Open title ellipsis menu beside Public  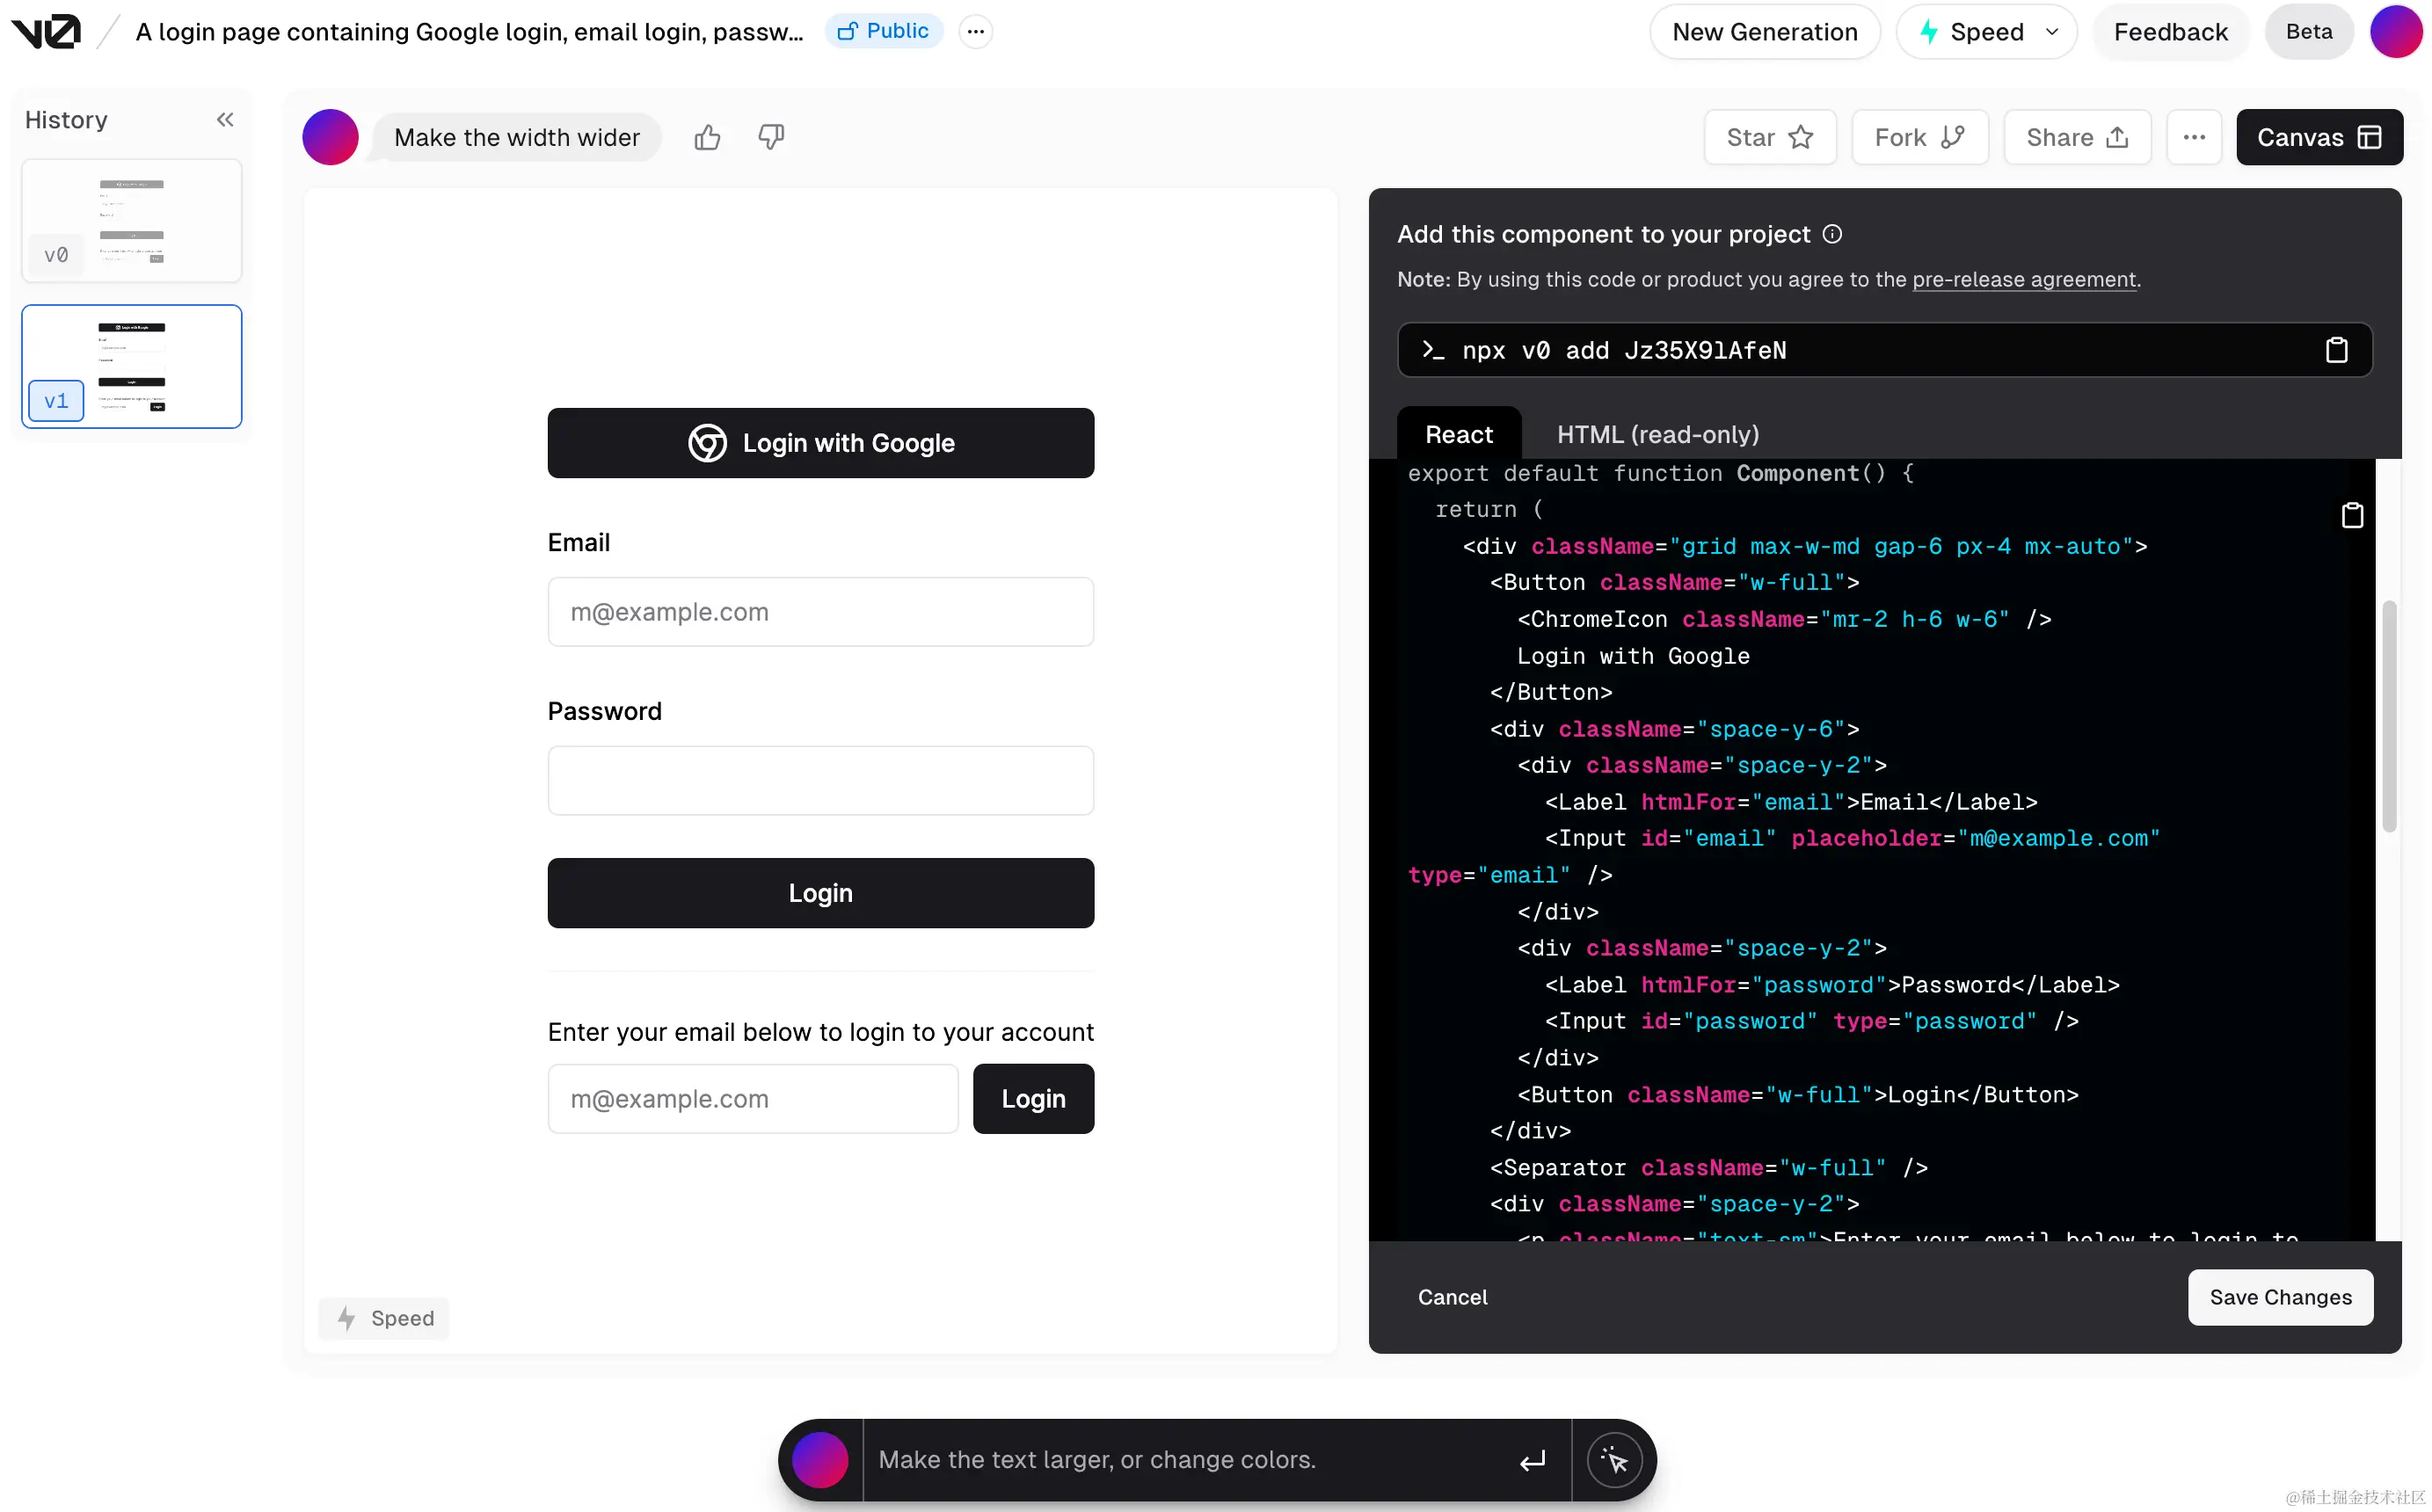pos(975,31)
